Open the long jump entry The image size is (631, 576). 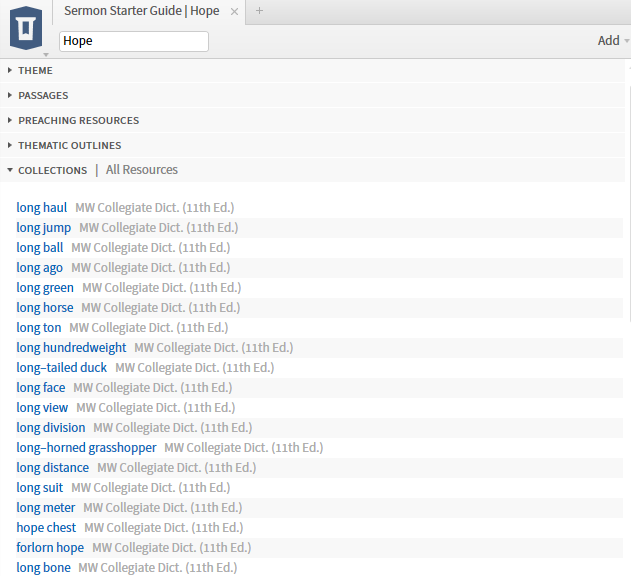point(43,228)
